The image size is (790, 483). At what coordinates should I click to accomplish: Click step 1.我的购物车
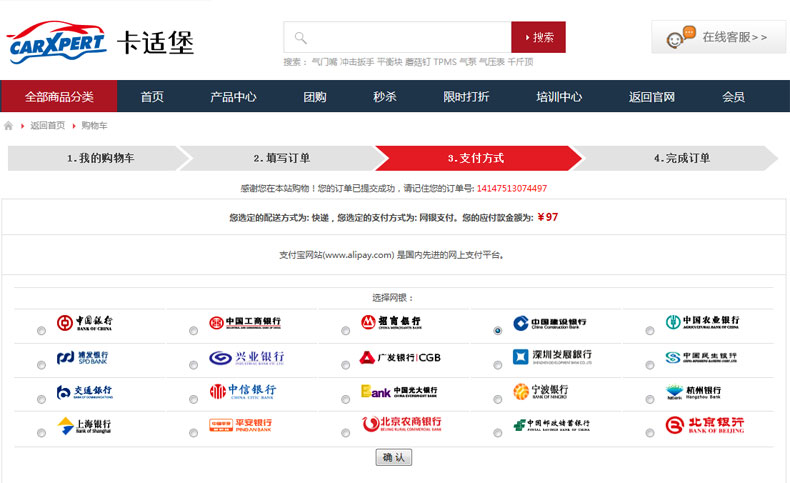(100, 158)
